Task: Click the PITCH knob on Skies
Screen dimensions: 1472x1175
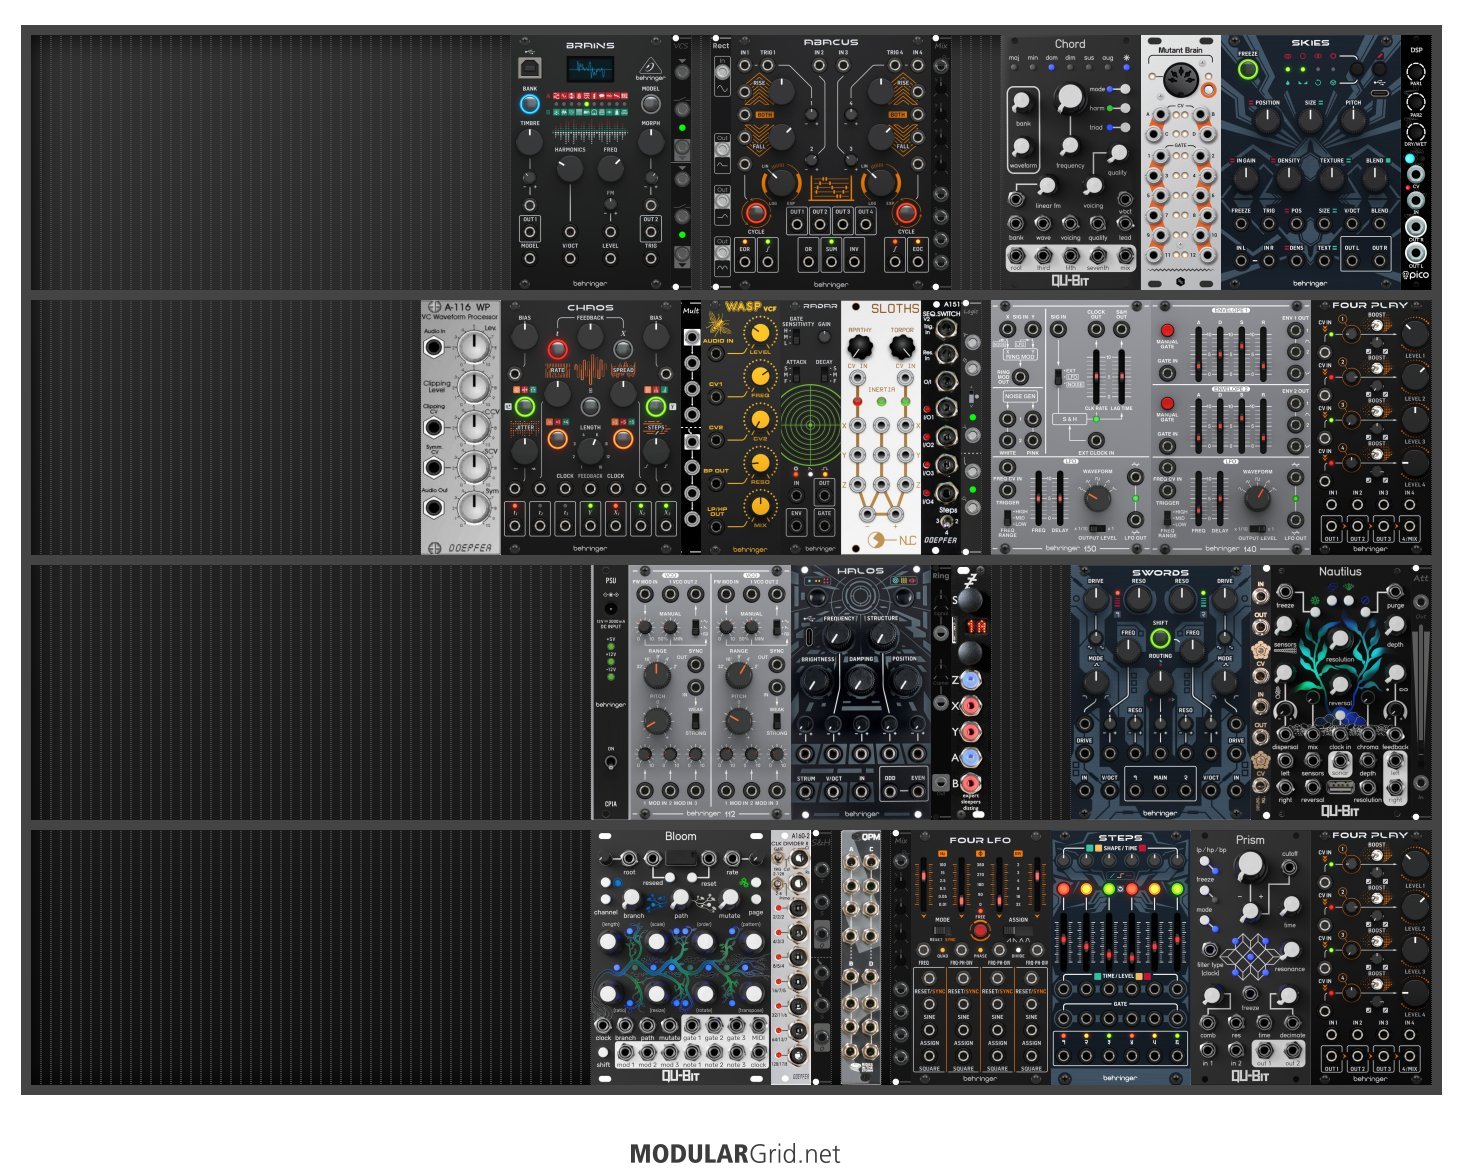Action: 1353,120
